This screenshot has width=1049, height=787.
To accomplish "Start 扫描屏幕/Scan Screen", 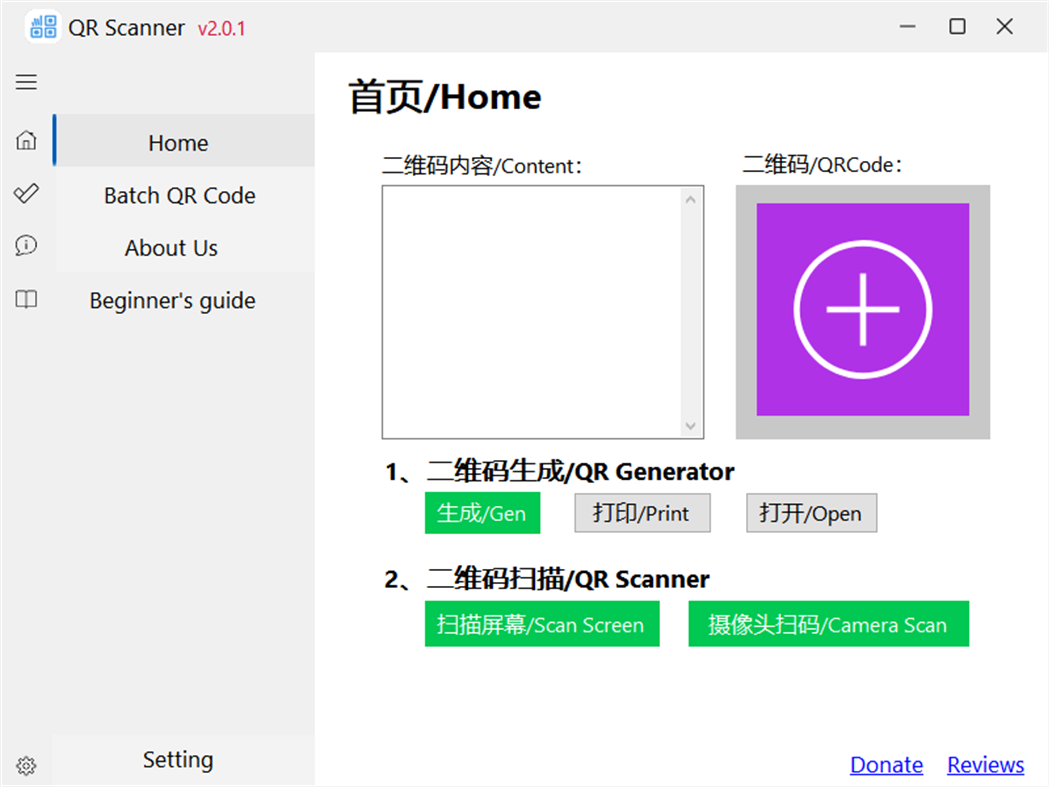I will [542, 623].
